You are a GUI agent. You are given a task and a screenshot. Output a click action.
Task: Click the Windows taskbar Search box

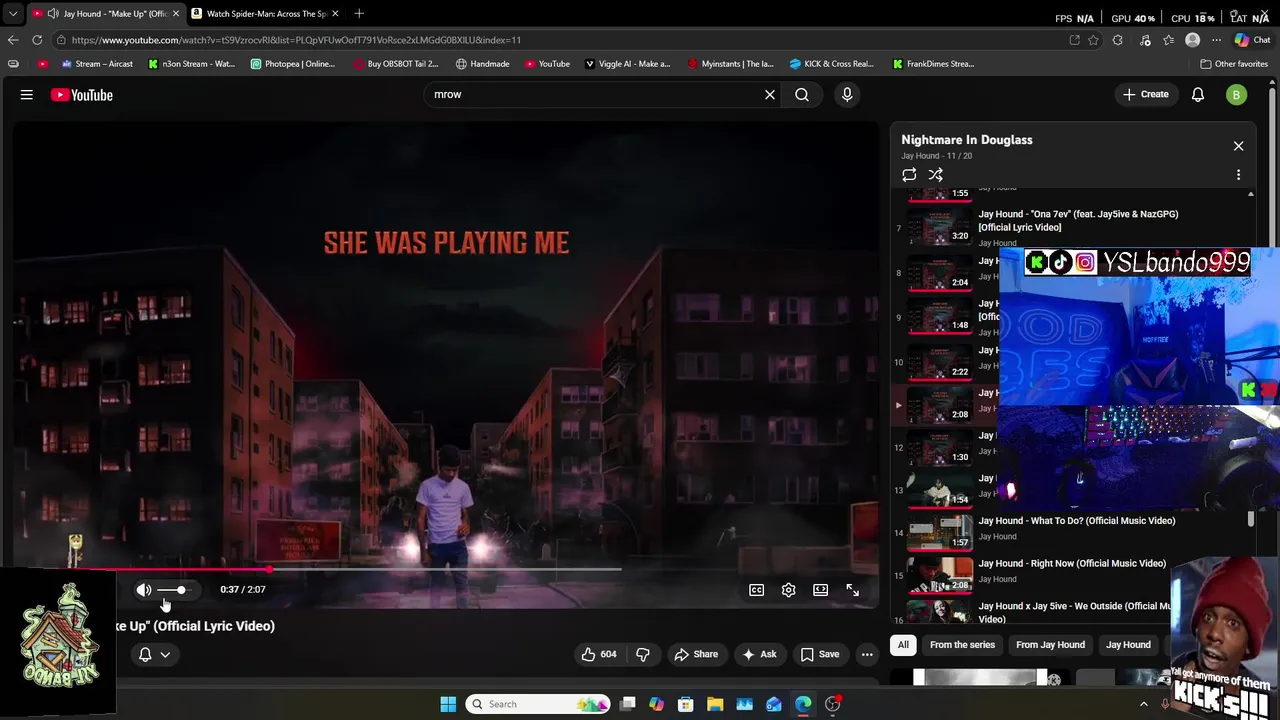(538, 704)
